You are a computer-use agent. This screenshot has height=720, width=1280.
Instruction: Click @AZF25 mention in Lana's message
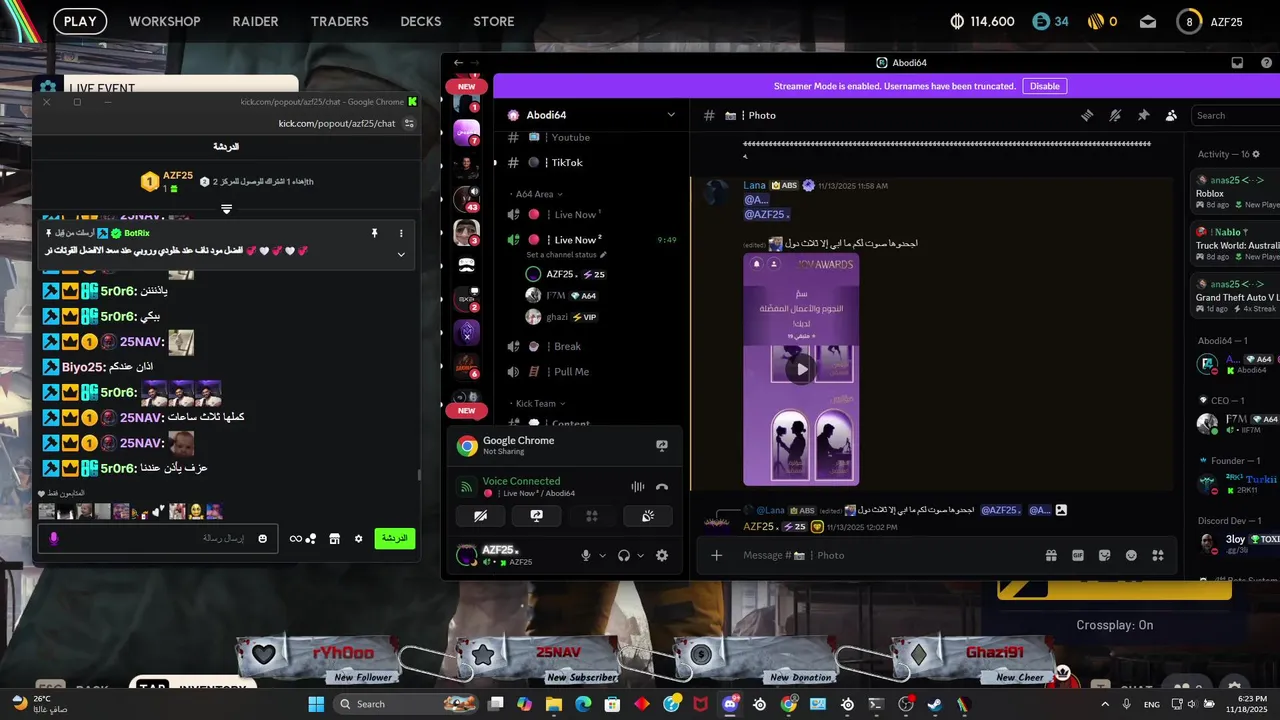point(767,214)
